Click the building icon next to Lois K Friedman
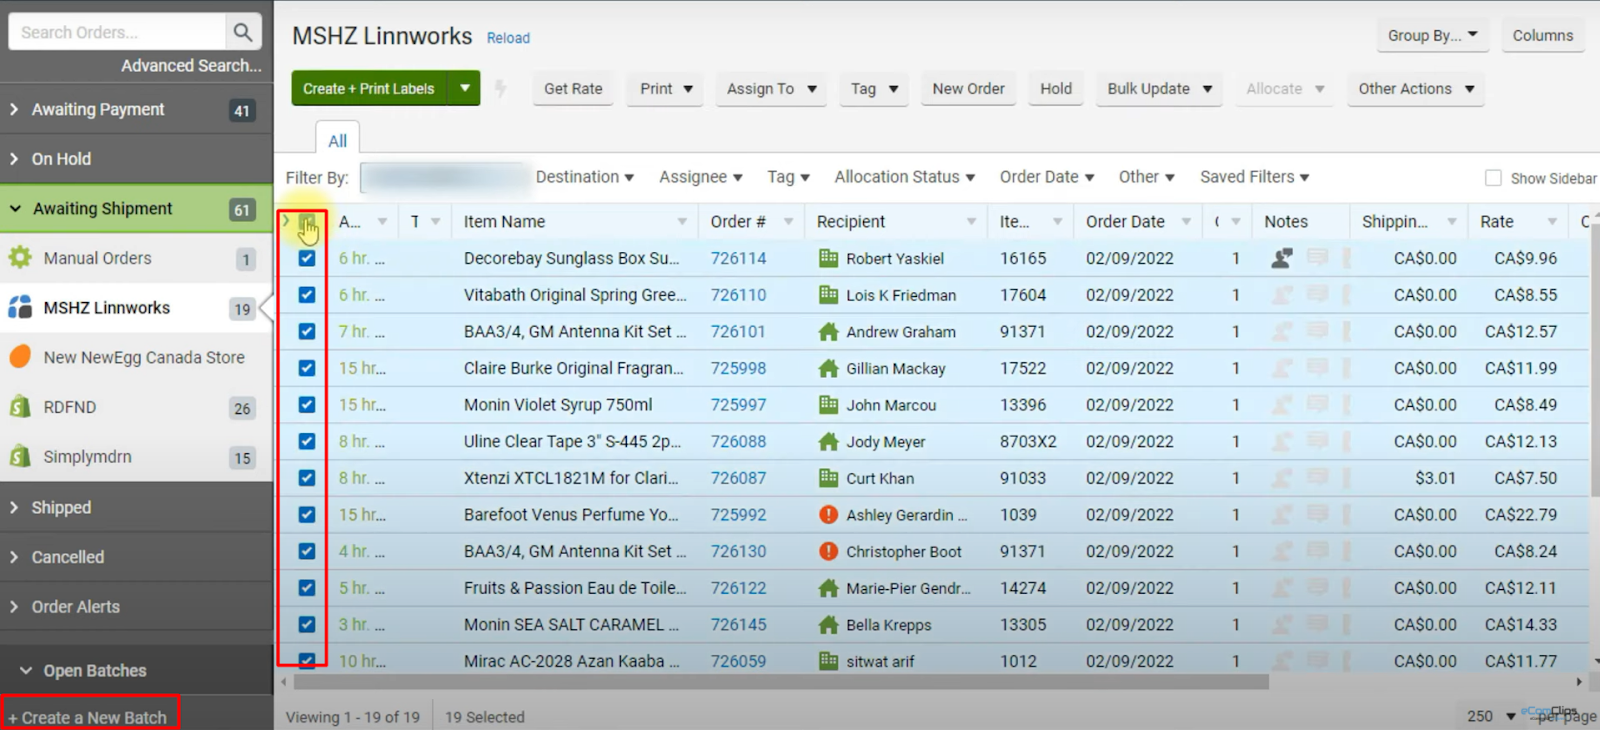Viewport: 1600px width, 730px height. click(828, 295)
